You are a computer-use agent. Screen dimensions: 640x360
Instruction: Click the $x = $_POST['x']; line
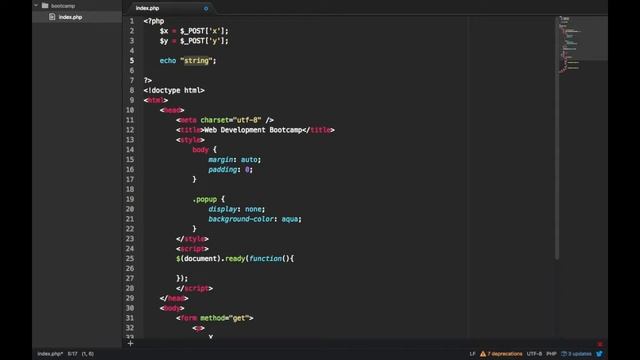(194, 31)
